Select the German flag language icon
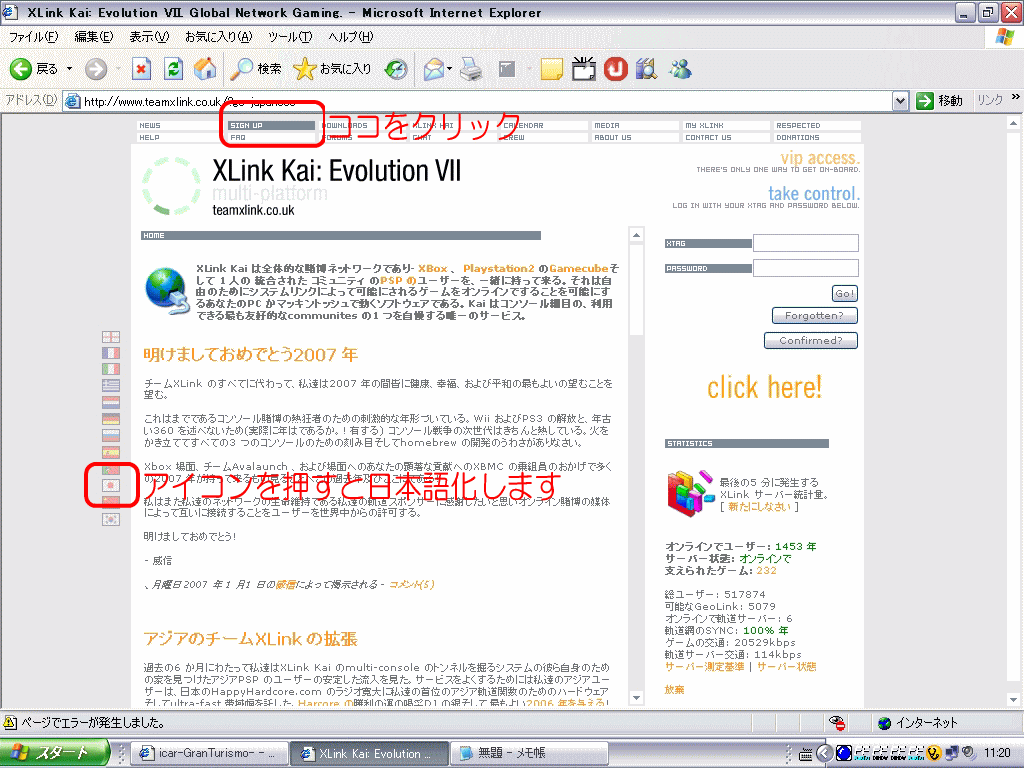This screenshot has height=768, width=1024. point(111,419)
